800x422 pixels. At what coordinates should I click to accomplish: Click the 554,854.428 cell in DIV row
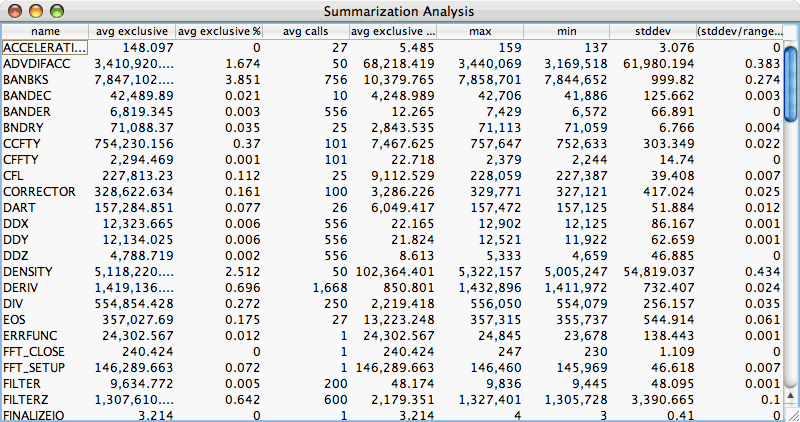[134, 304]
